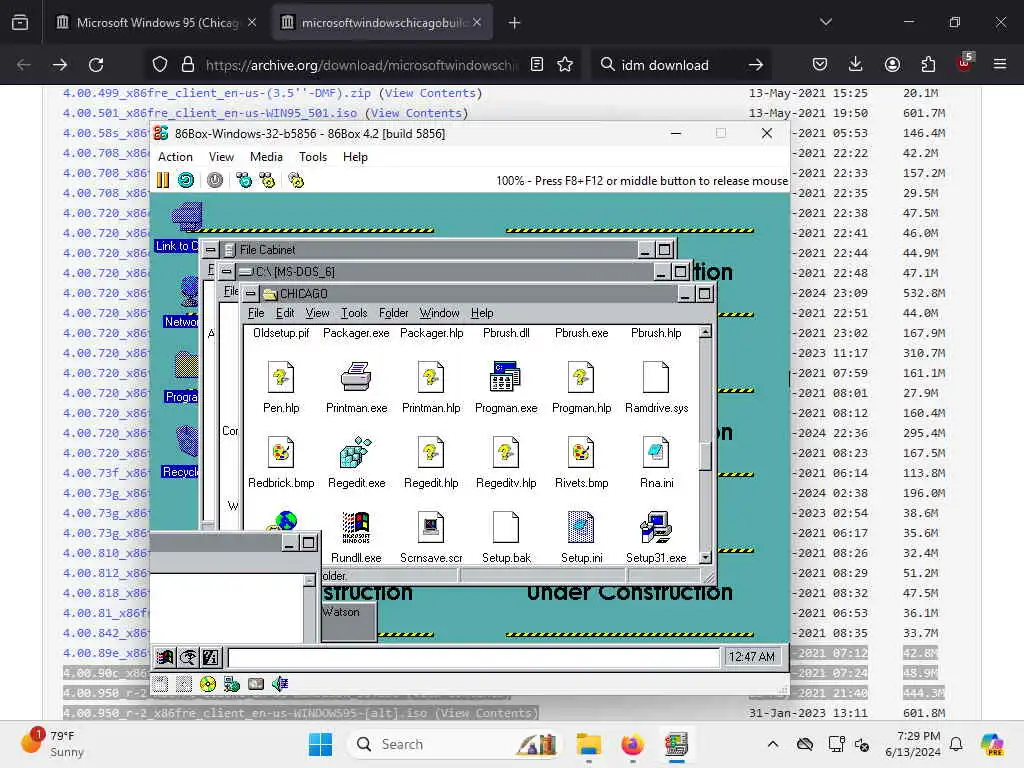1024x768 pixels.
Task: Show hidden system tray icons chevron
Action: (x=773, y=744)
